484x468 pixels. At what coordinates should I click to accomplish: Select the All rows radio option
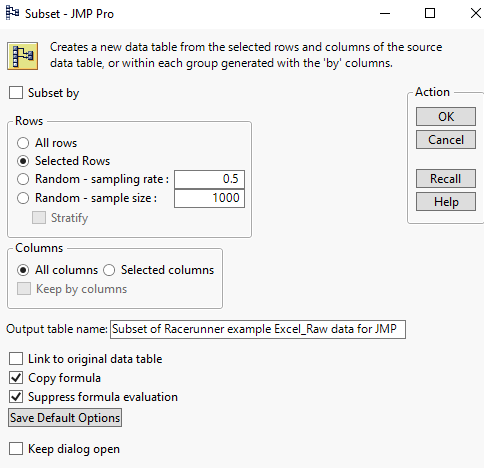pos(23,143)
